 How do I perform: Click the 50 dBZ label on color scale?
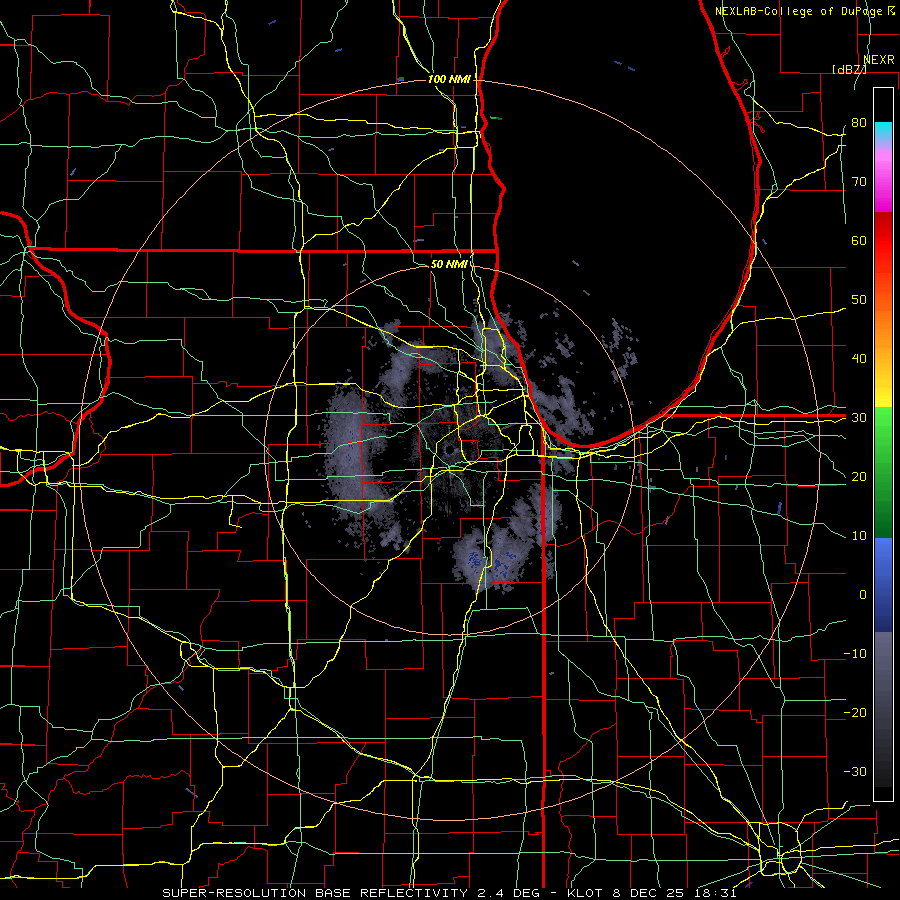[x=859, y=300]
